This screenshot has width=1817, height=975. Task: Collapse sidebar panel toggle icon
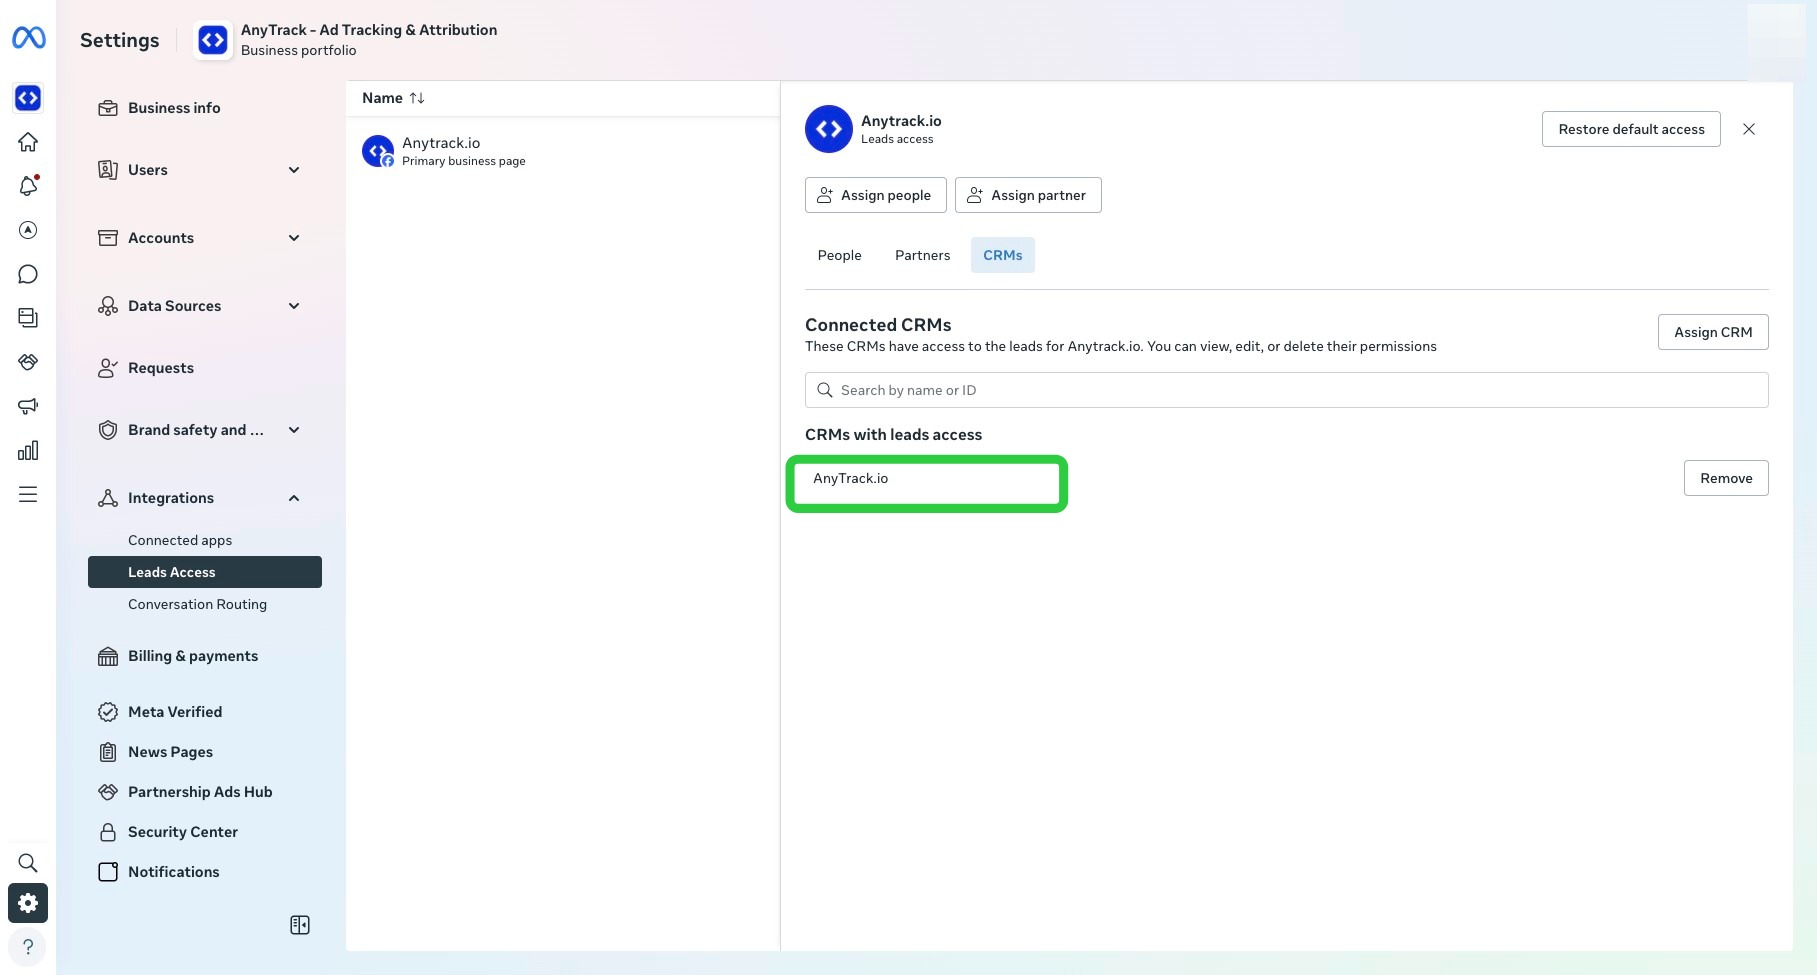click(x=300, y=925)
